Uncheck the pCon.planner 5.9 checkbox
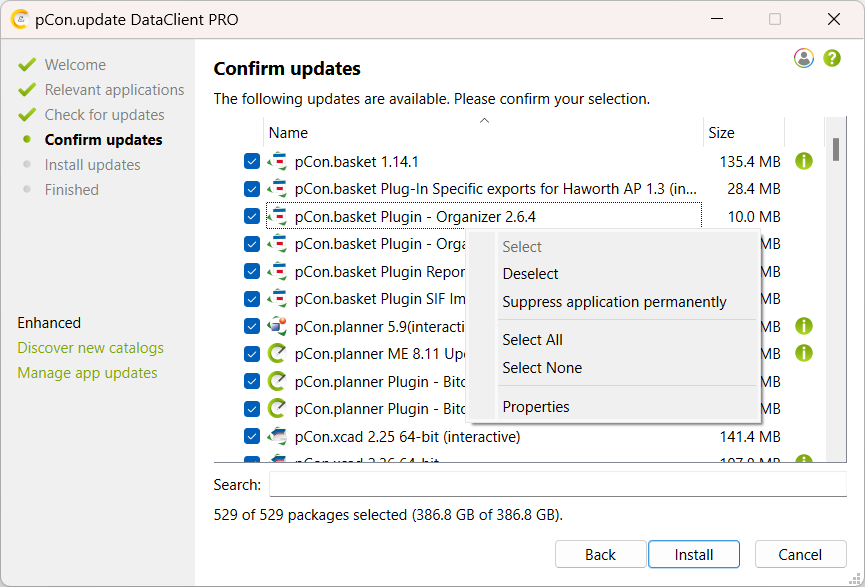865x587 pixels. tap(252, 326)
